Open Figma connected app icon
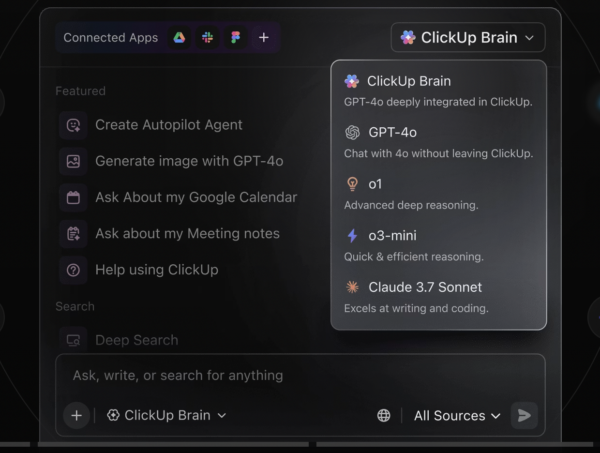Viewport: 600px width, 453px height. pyautogui.click(x=236, y=37)
